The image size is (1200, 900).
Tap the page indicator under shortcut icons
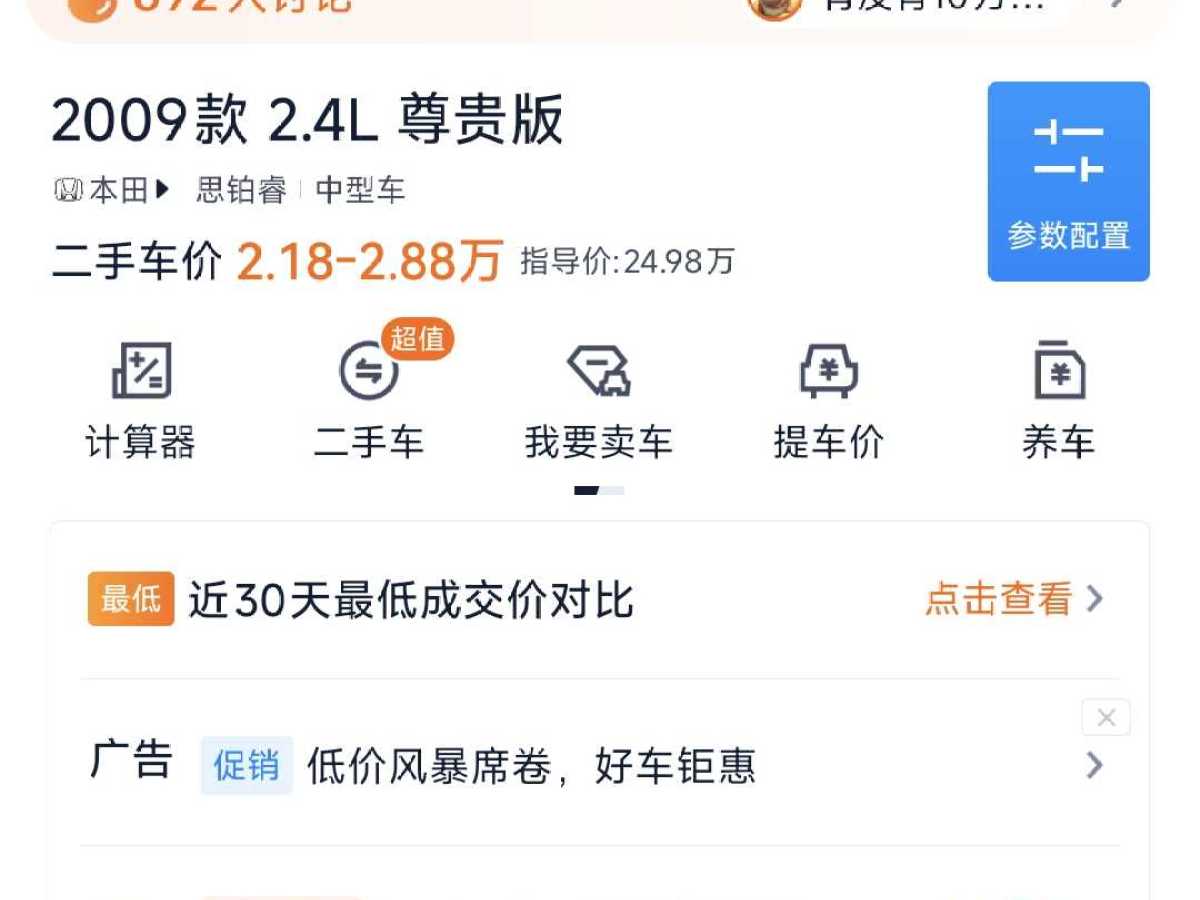(599, 490)
